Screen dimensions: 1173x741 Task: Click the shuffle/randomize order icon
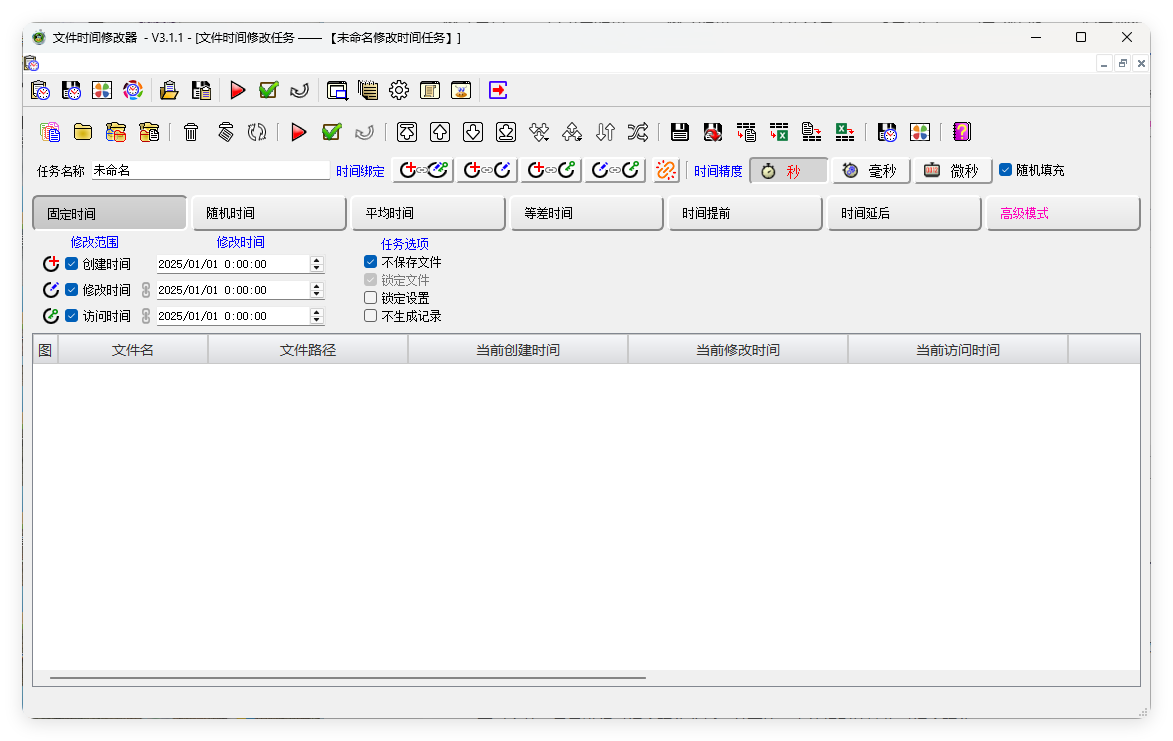tap(638, 131)
